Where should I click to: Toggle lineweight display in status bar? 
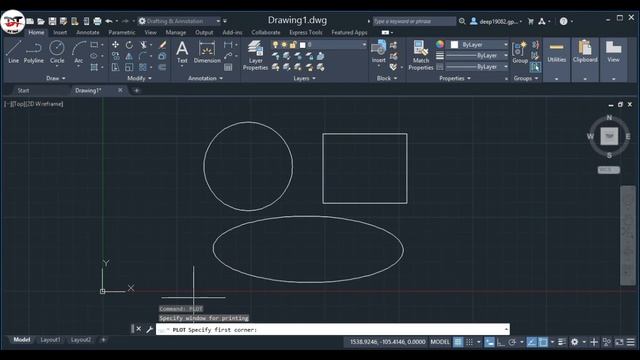[x=562, y=342]
